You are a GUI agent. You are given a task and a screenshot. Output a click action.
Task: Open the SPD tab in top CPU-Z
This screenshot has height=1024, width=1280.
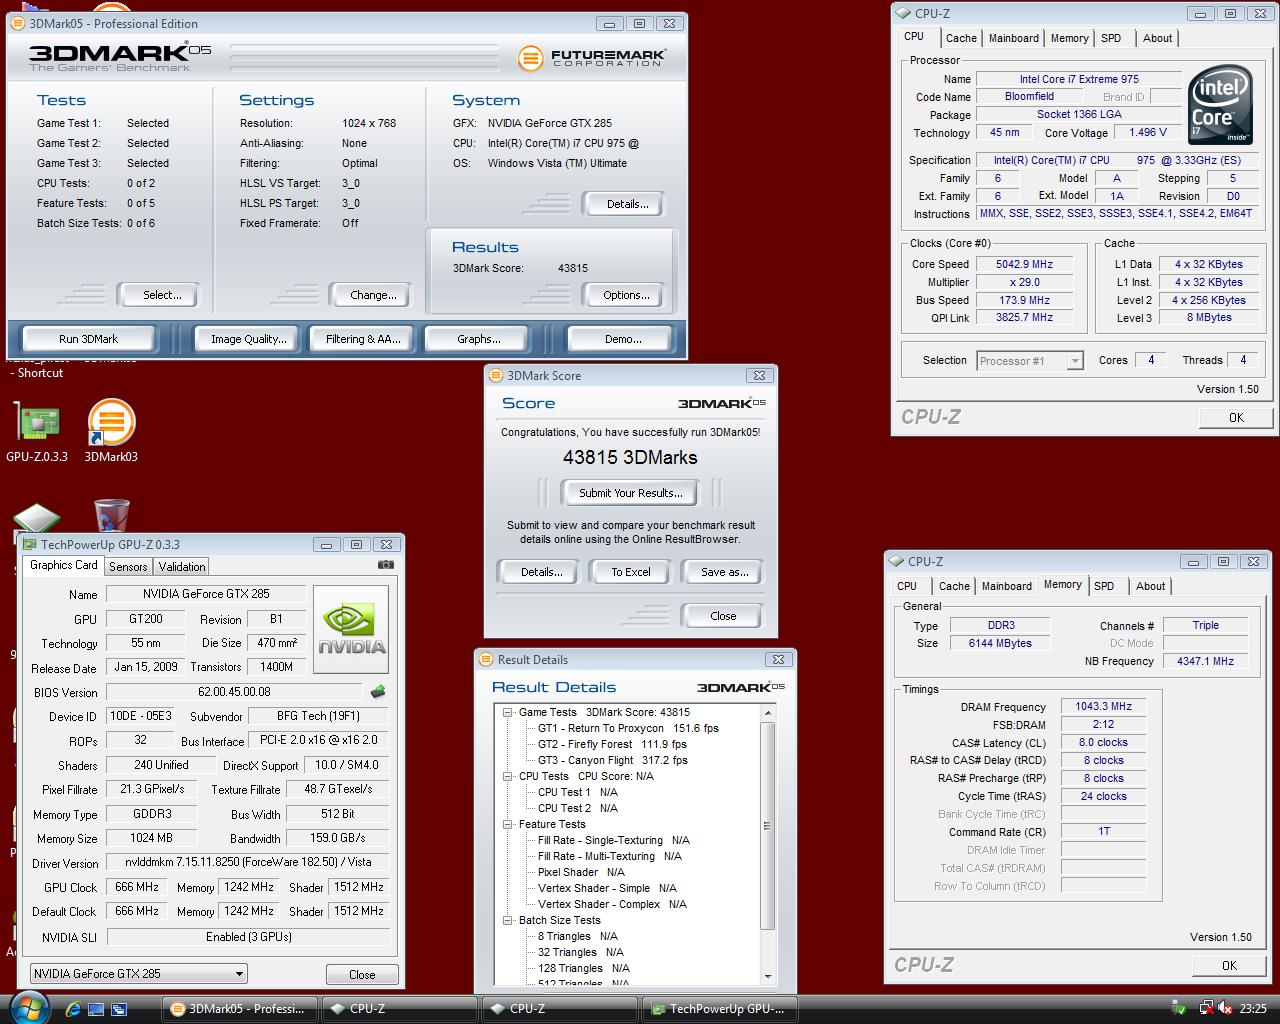pyautogui.click(x=1111, y=38)
